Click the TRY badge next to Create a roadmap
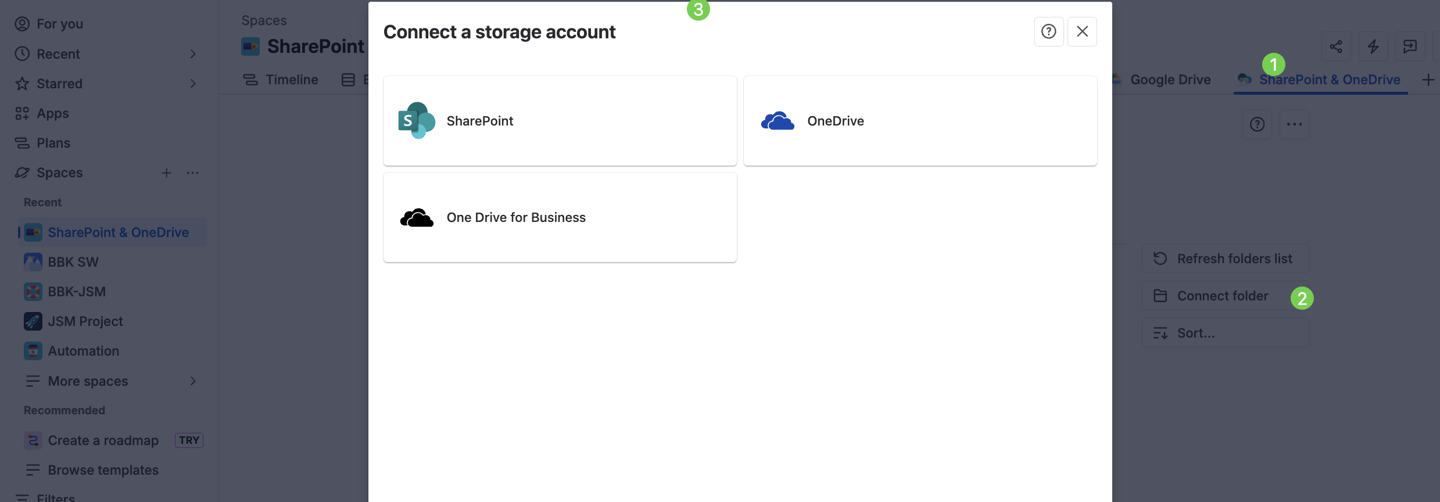 tap(189, 440)
